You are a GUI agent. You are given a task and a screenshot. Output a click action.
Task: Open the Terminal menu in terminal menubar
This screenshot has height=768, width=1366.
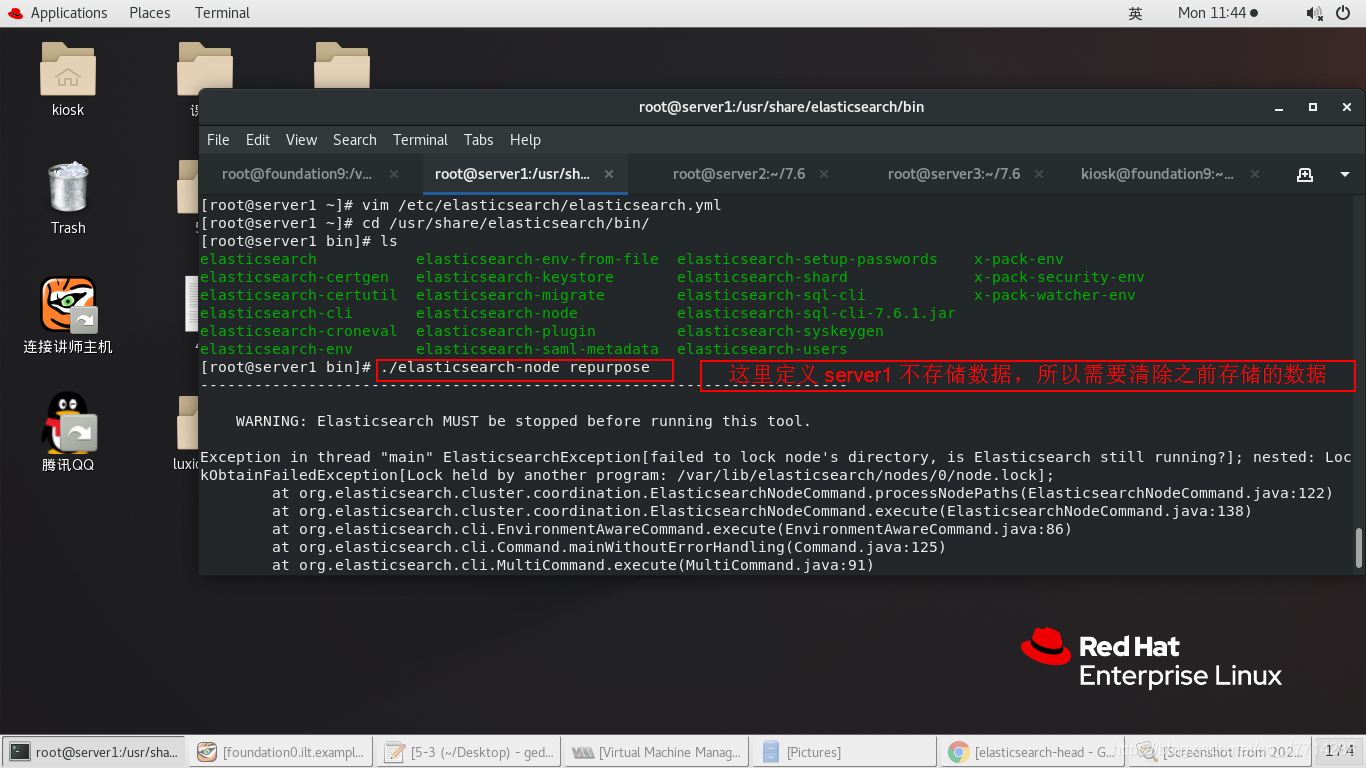[x=420, y=140]
